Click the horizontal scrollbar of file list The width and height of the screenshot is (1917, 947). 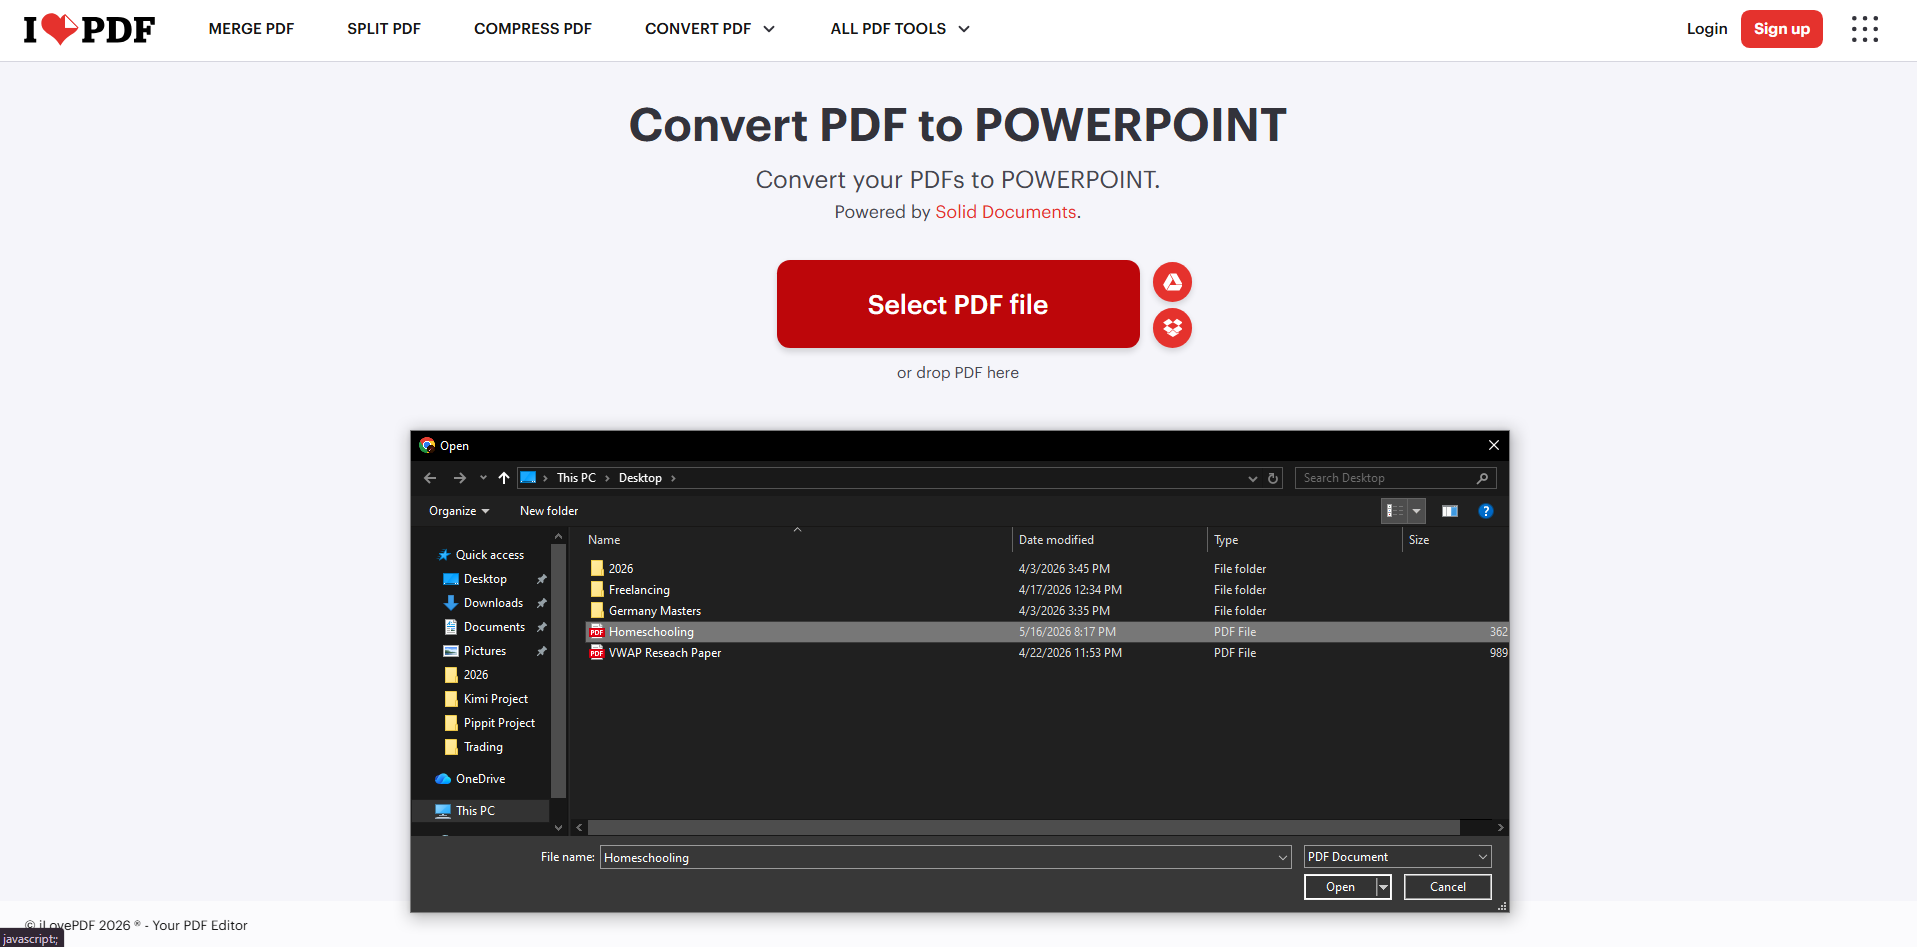1023,828
